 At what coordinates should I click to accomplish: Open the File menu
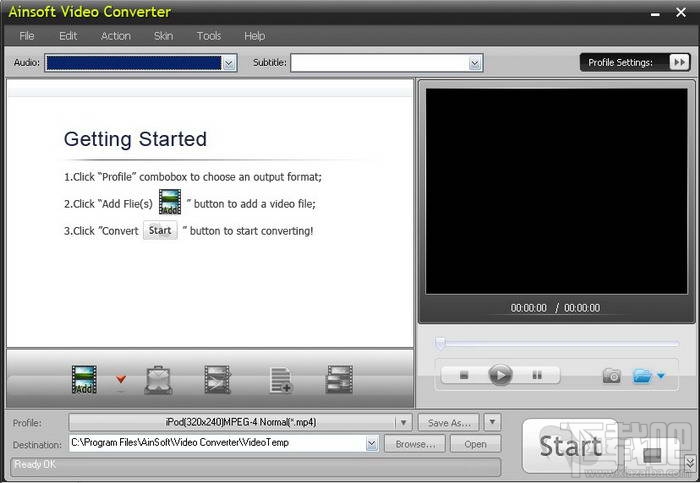[x=27, y=36]
